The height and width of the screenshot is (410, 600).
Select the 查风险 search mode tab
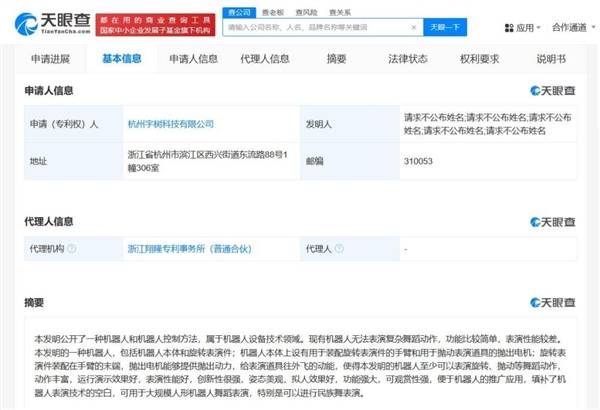(x=306, y=13)
